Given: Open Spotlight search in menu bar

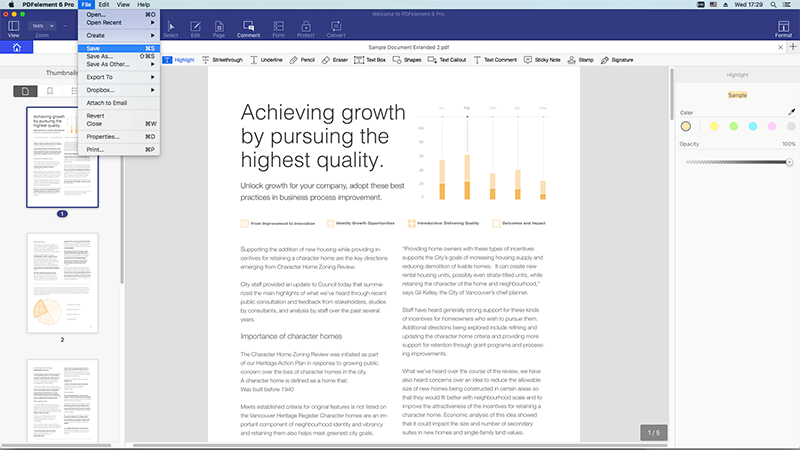Looking at the screenshot, I should click(x=773, y=5).
